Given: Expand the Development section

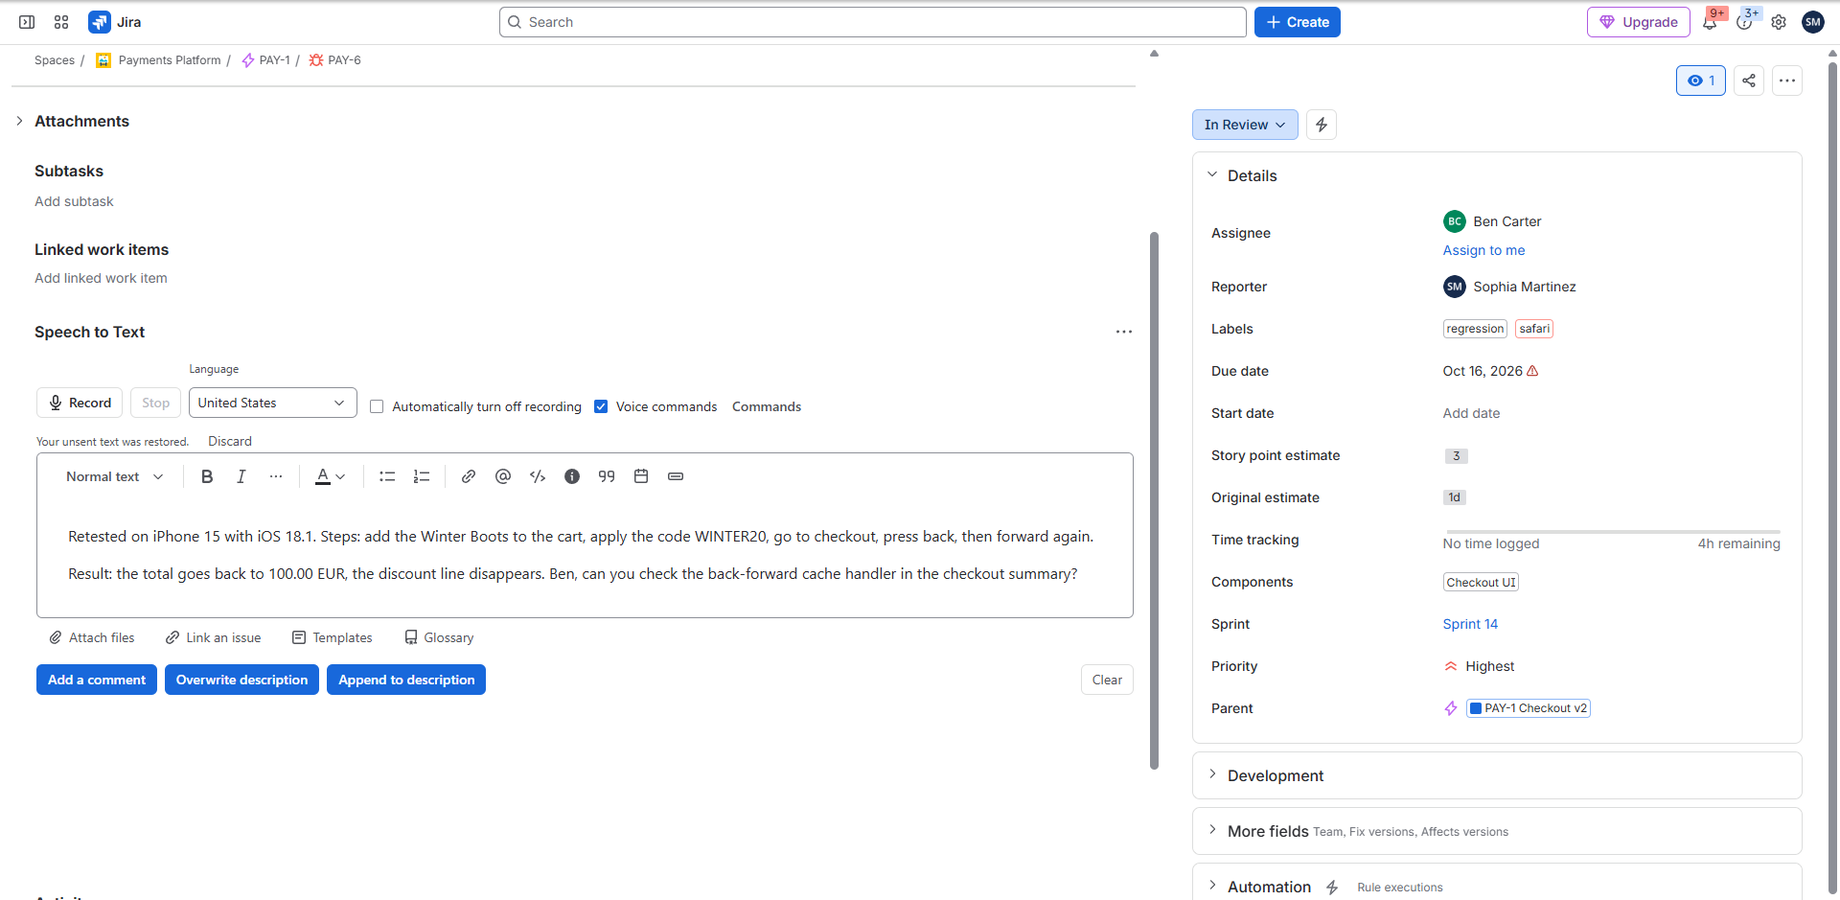Looking at the screenshot, I should coord(1212,775).
